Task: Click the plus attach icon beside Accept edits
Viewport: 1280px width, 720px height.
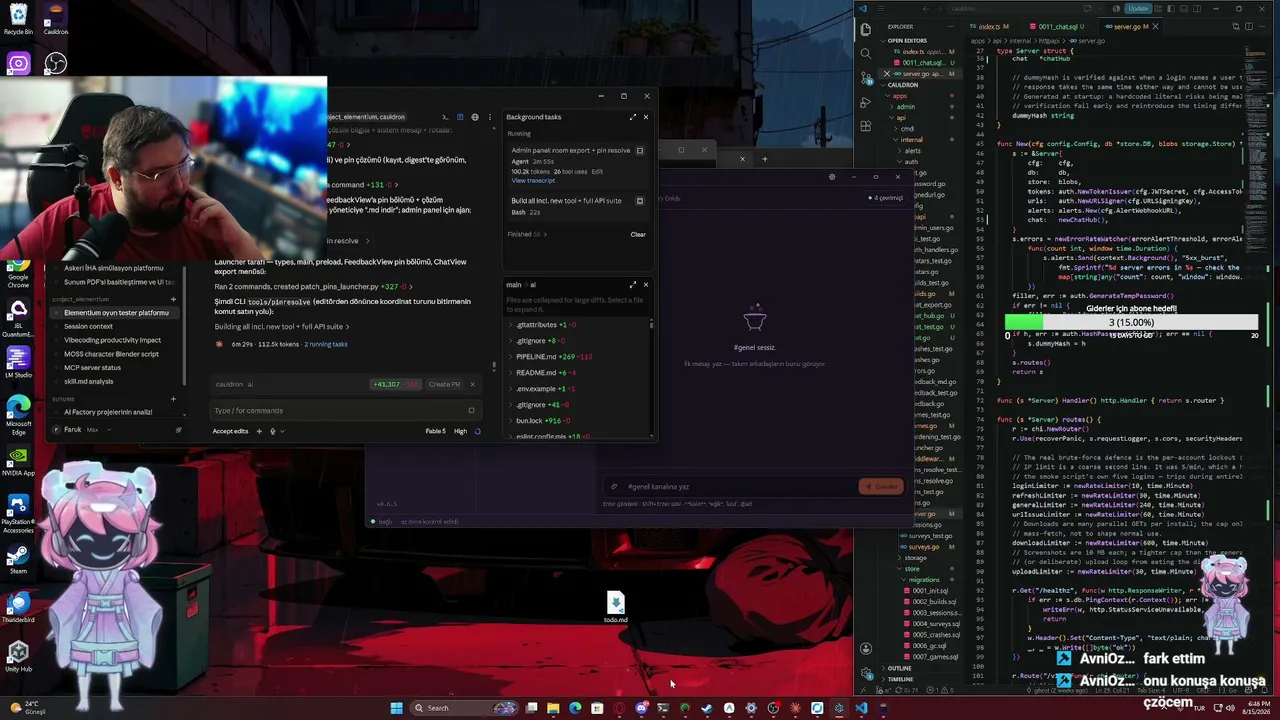Action: pos(259,431)
